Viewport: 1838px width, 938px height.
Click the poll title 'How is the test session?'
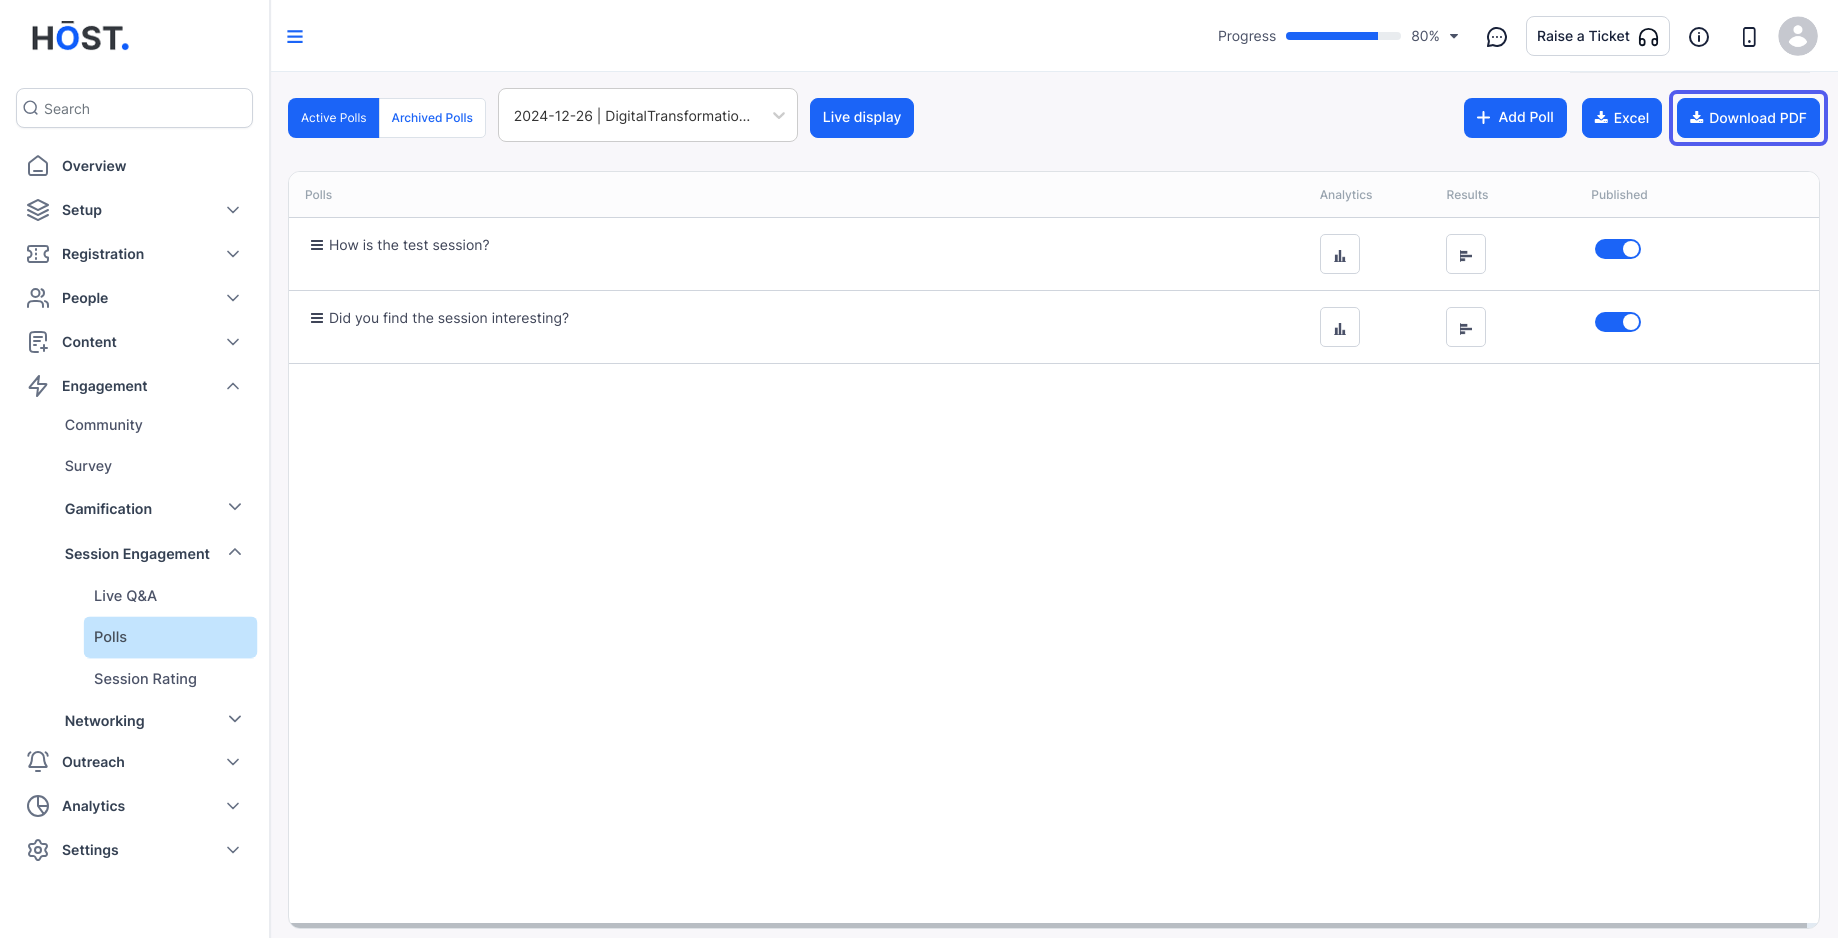(x=409, y=245)
